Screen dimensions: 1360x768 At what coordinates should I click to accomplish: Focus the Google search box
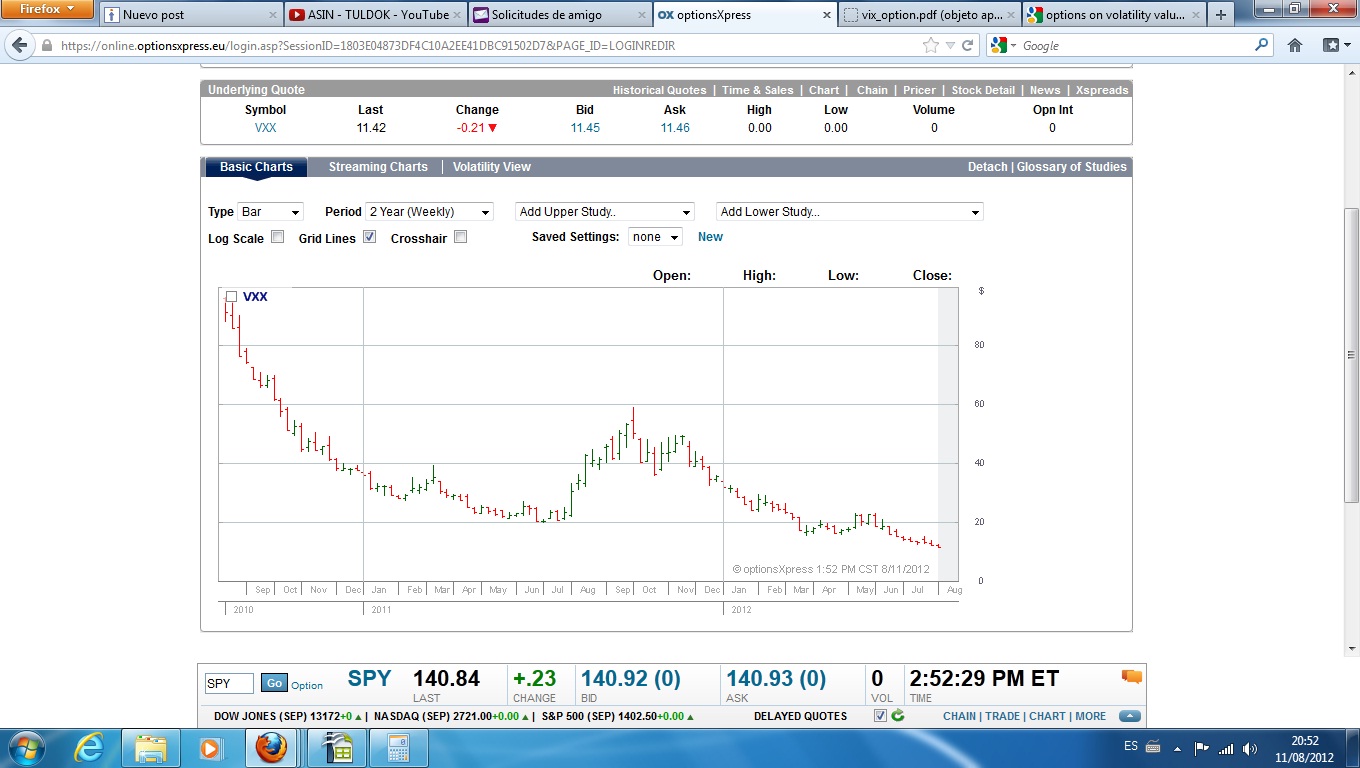click(x=1135, y=46)
